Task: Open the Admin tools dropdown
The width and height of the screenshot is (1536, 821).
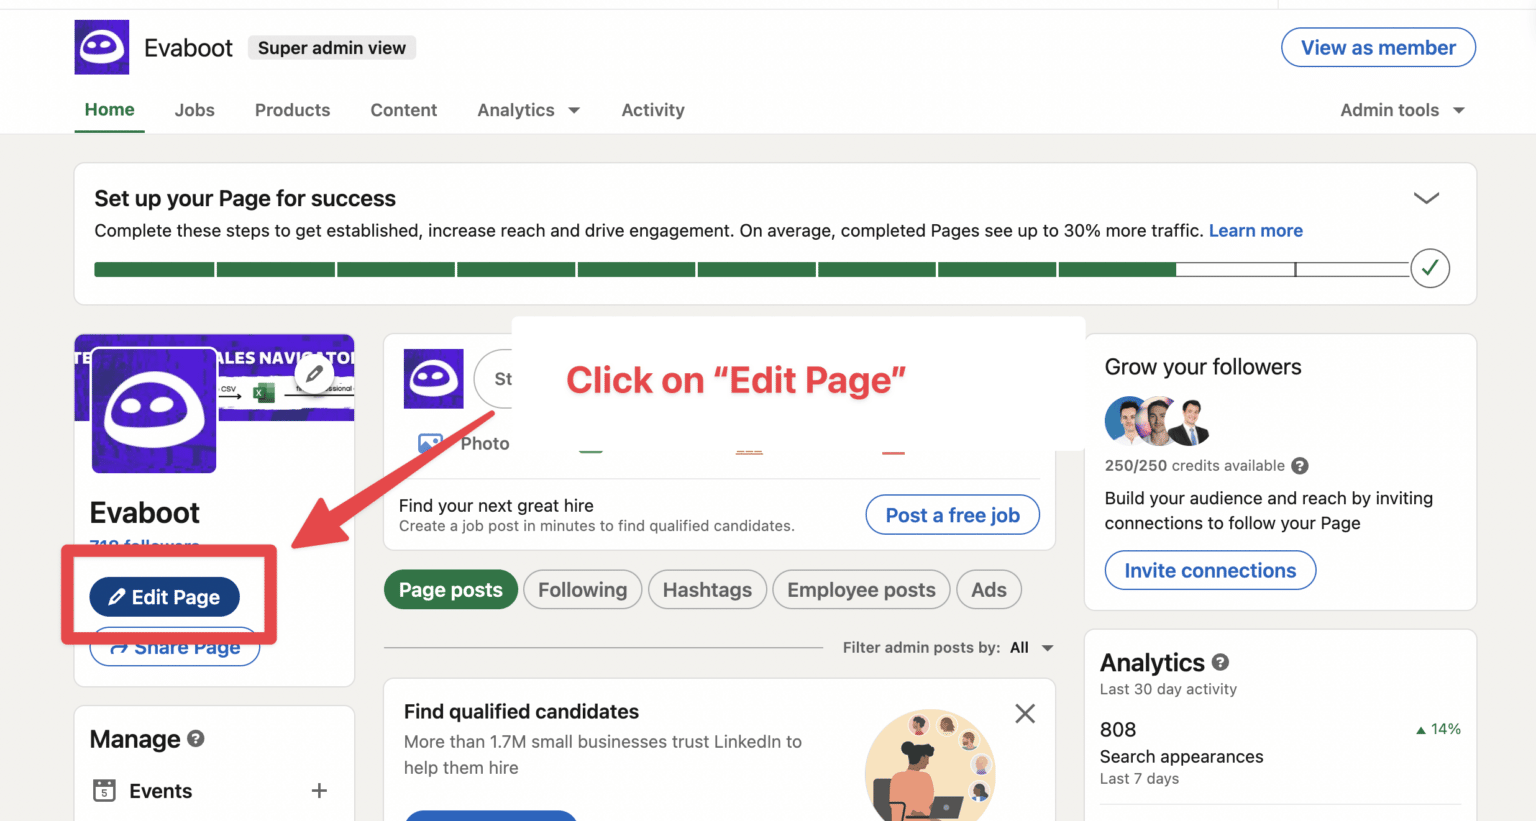Action: coord(1400,110)
